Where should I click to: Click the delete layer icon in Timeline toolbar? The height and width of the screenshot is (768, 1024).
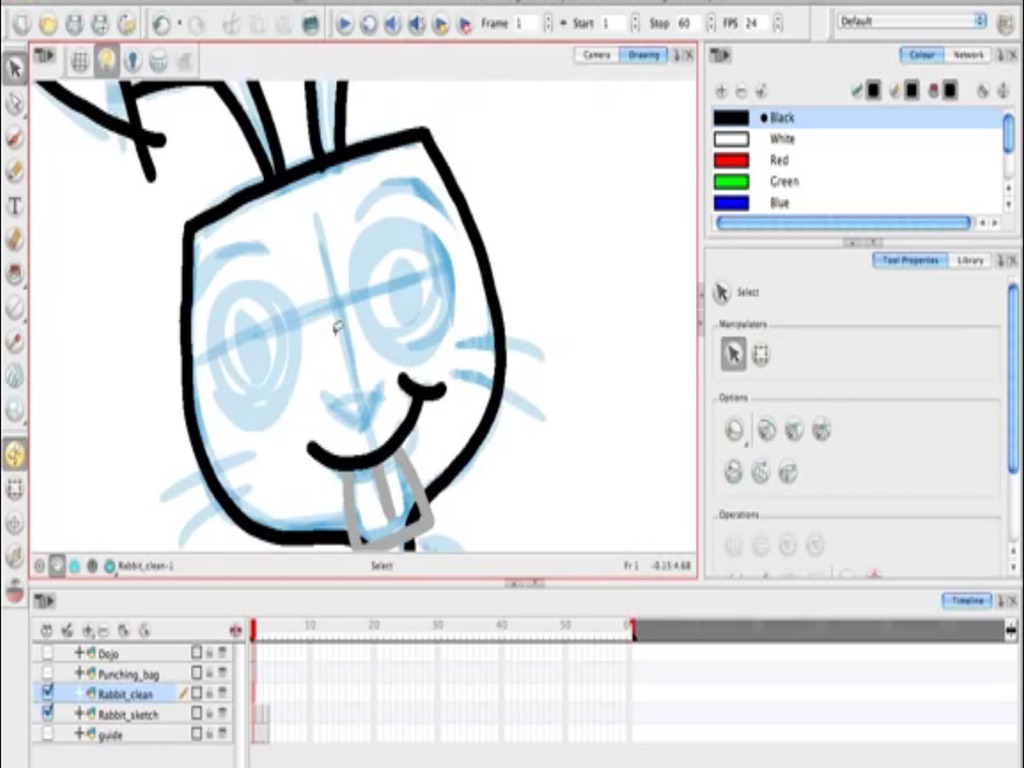(104, 631)
